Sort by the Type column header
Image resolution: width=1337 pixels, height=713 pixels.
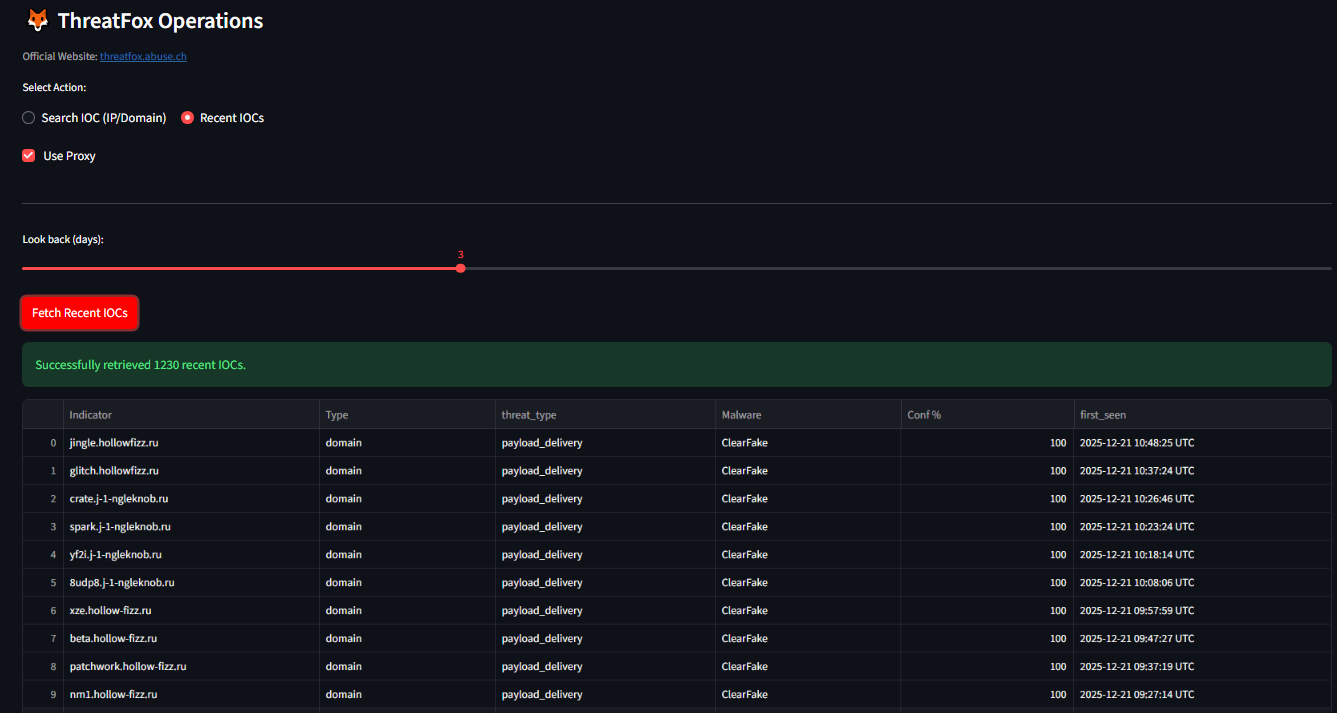[408, 415]
